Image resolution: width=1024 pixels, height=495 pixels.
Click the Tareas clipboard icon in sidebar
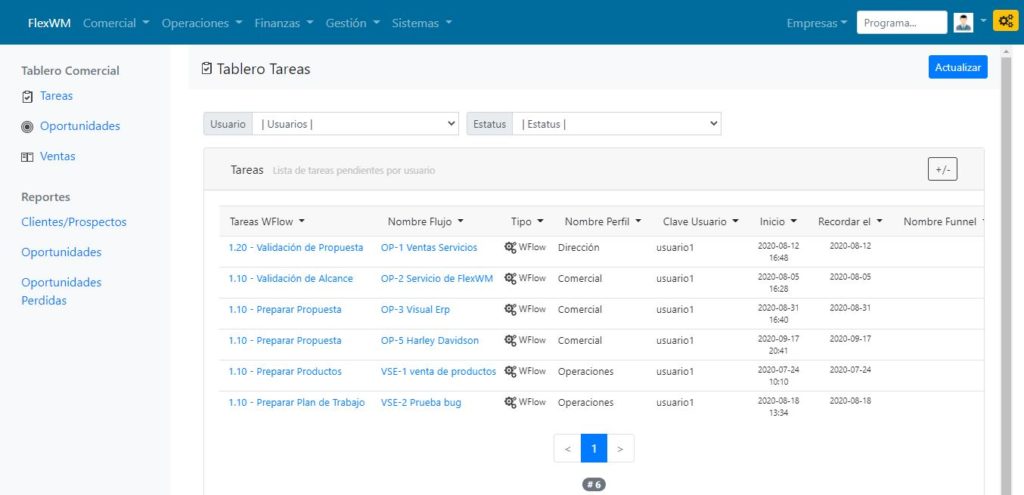coord(27,97)
